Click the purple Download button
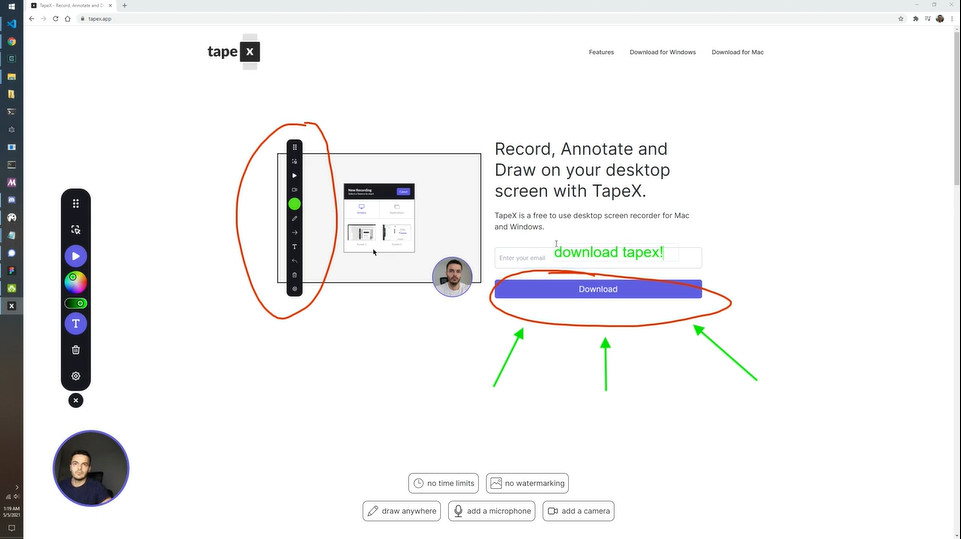This screenshot has width=961, height=539. (598, 289)
